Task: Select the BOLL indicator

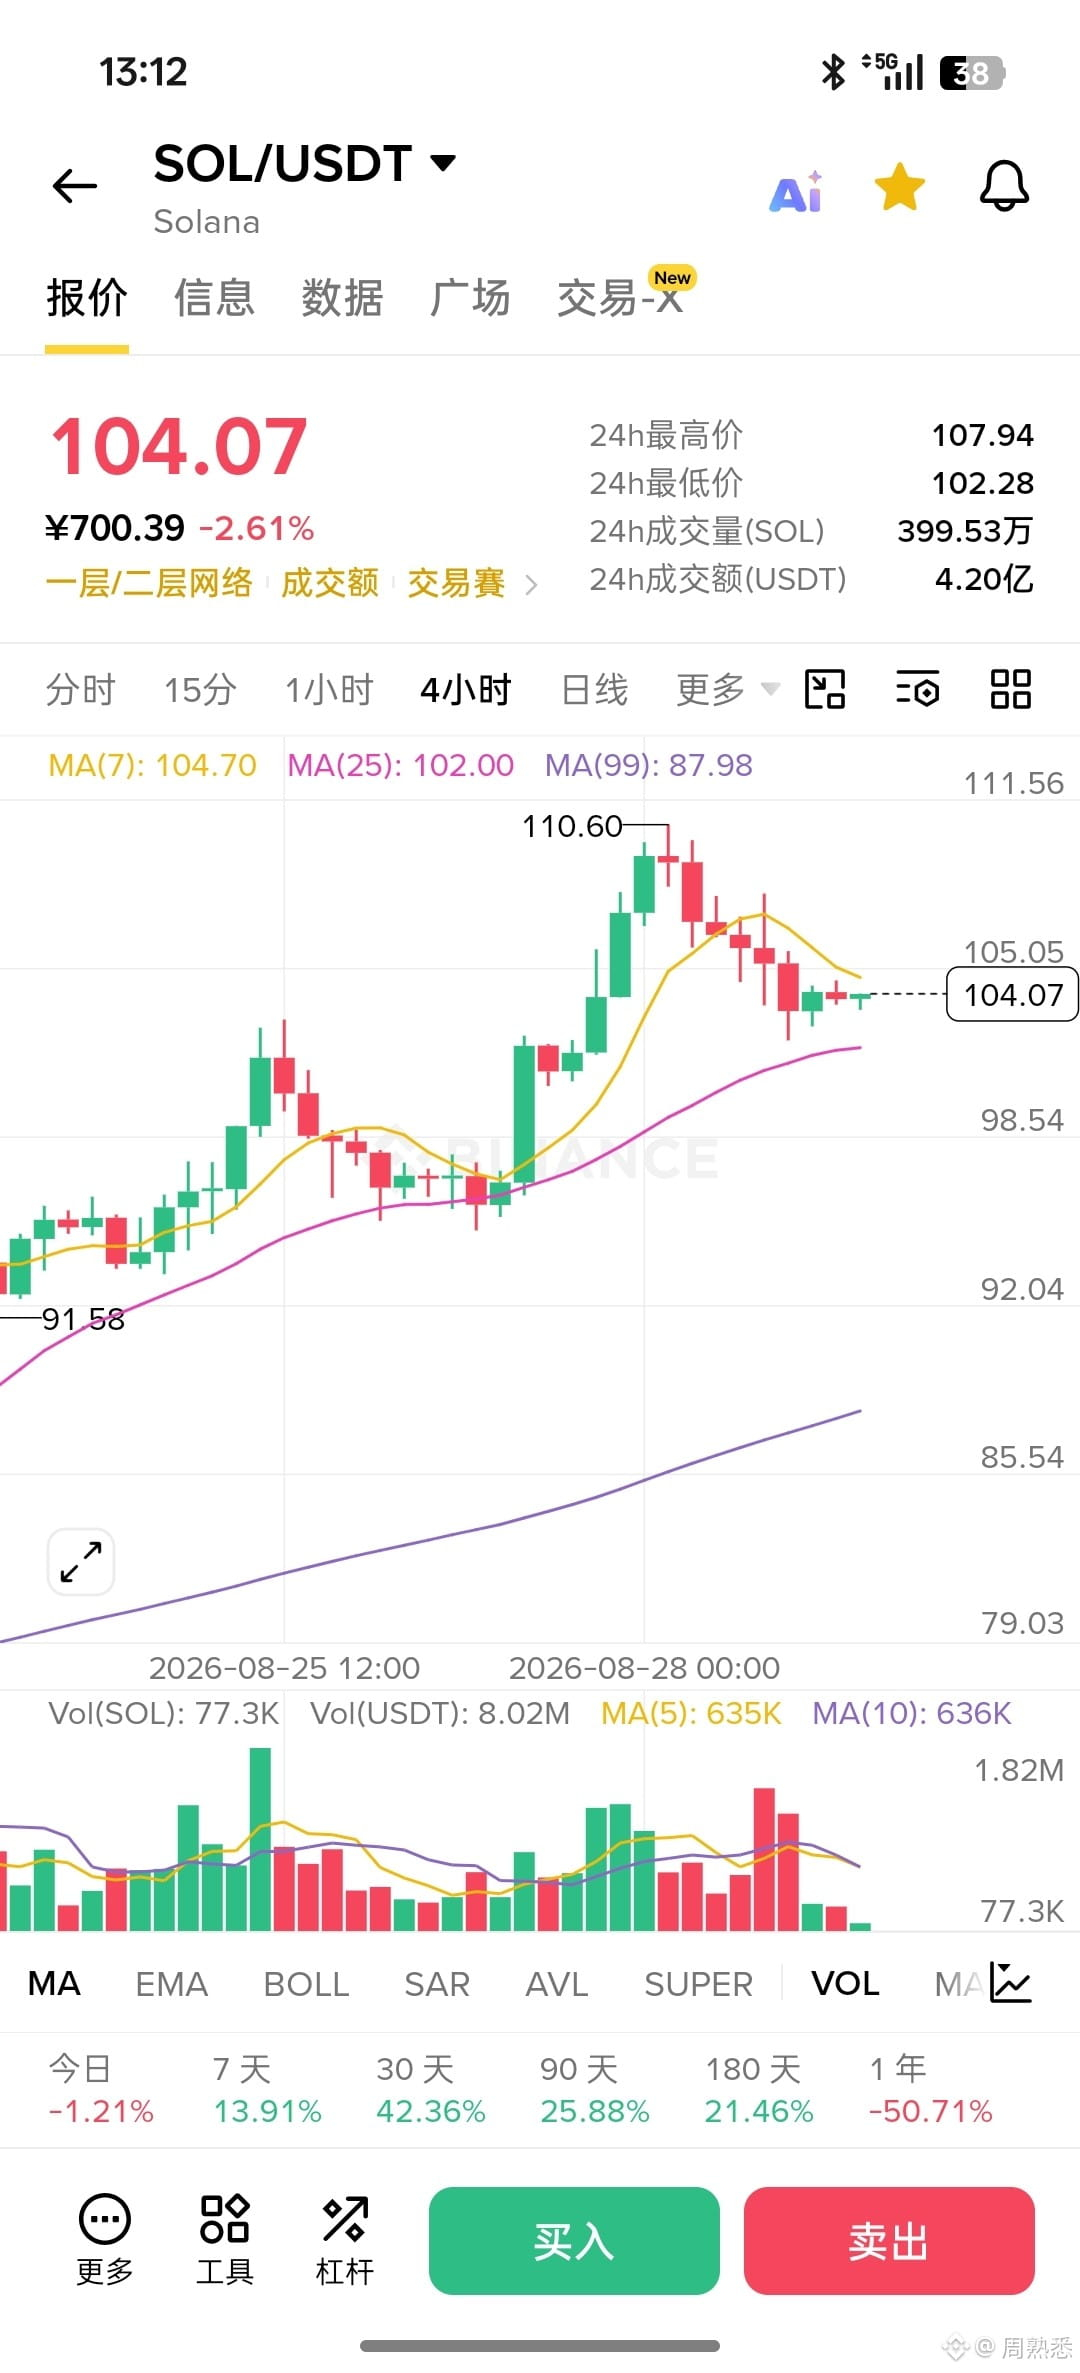Action: (x=306, y=1983)
